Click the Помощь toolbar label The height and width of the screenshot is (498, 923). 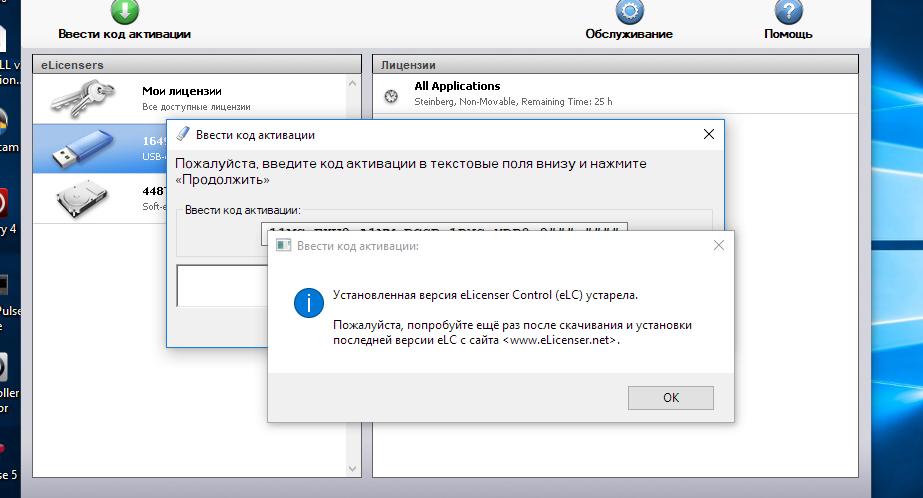tap(788, 34)
